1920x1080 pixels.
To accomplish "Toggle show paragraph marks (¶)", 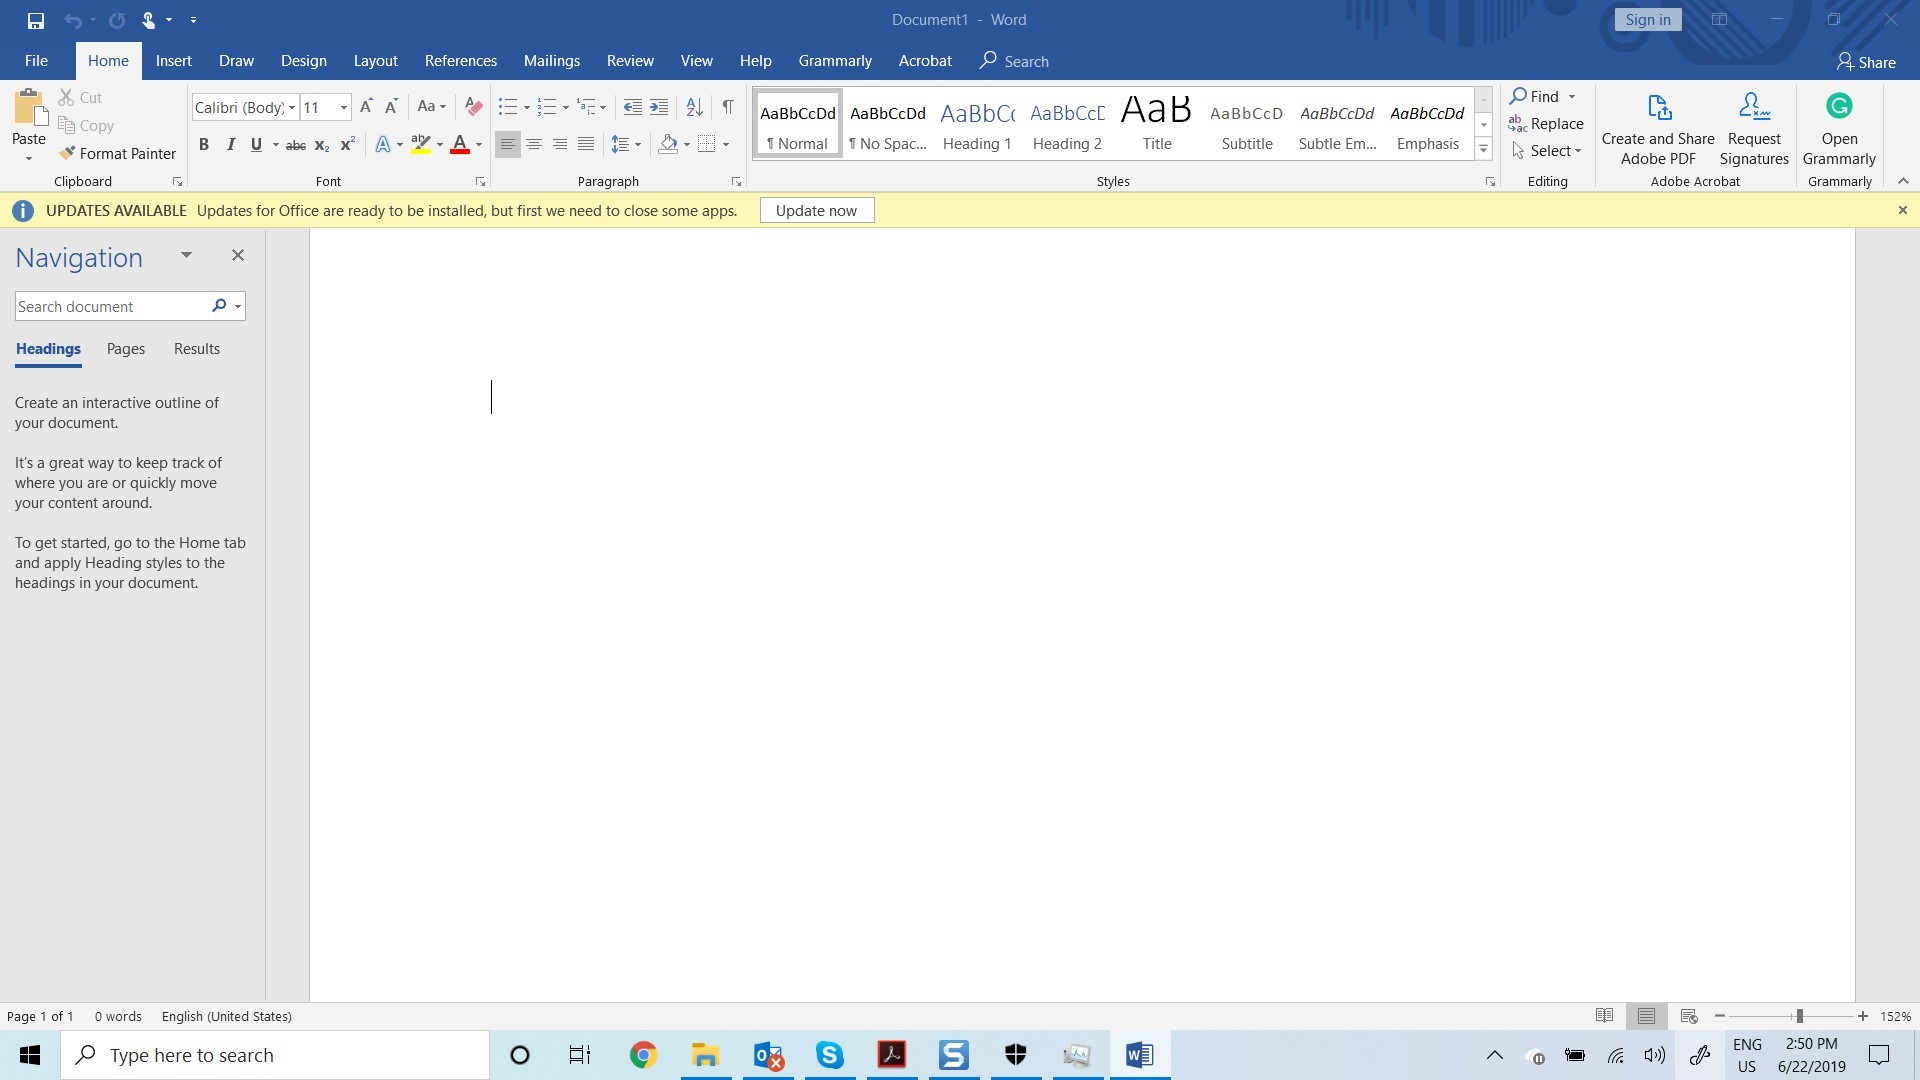I will point(728,107).
